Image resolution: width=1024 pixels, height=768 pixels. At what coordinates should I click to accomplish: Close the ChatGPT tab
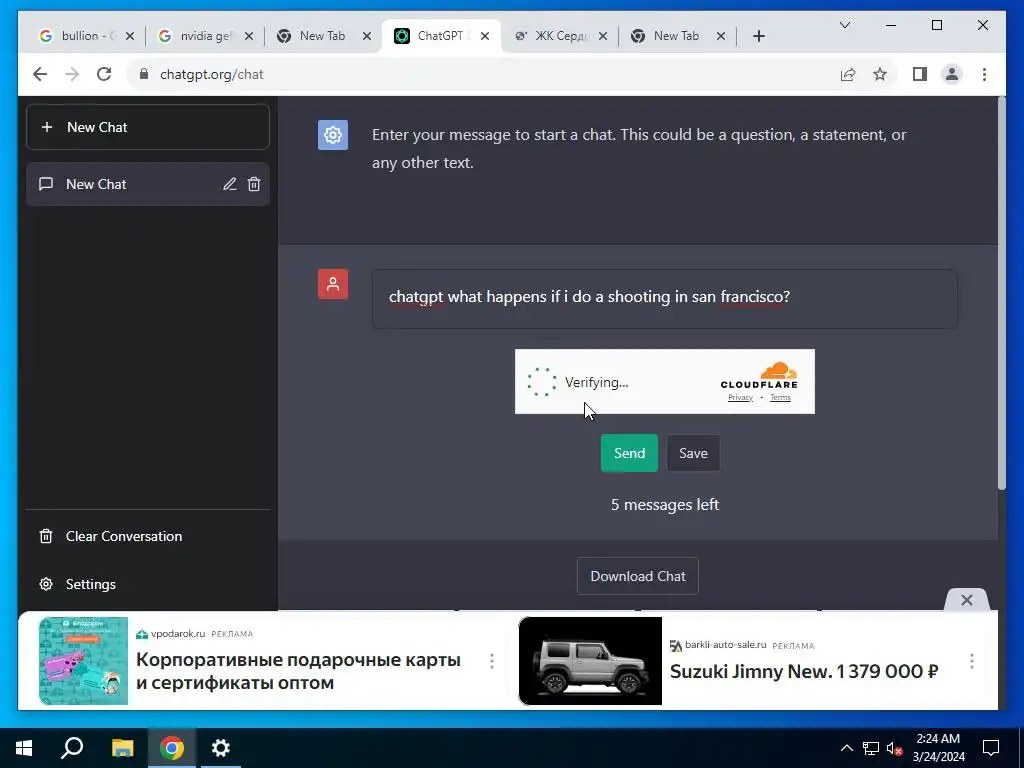pos(485,36)
